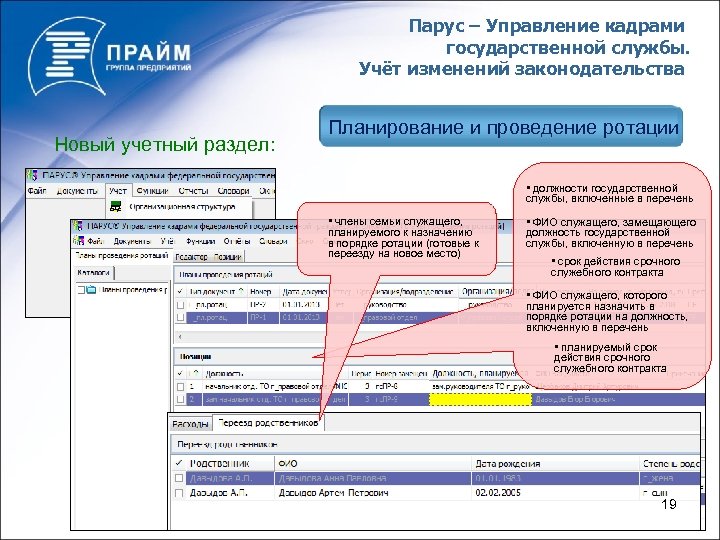Select Планы проведения tree item
Image resolution: width=720 pixels, height=540 pixels.
point(133,290)
